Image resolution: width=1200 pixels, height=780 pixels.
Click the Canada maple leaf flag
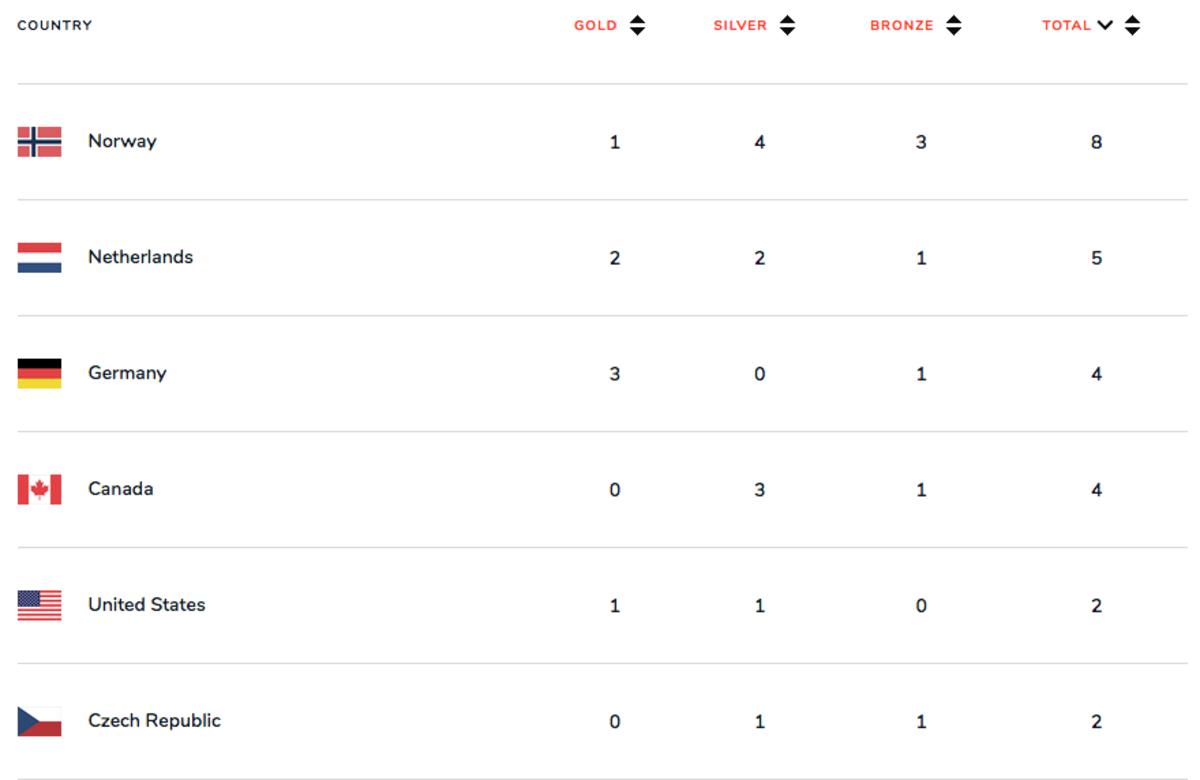tap(39, 489)
